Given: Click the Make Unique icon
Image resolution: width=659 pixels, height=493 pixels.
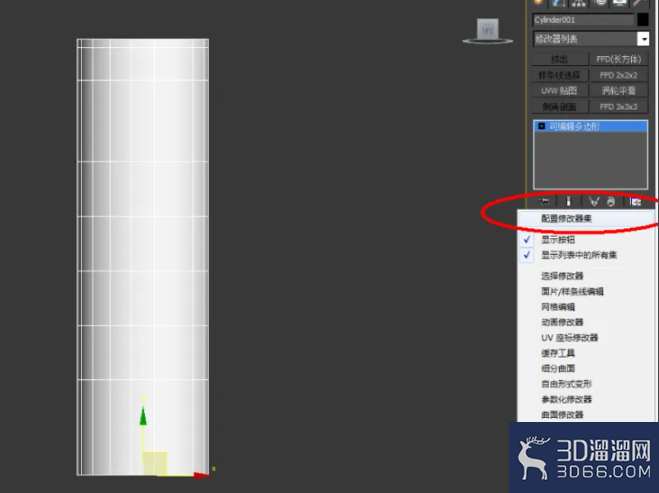Looking at the screenshot, I should coord(593,202).
